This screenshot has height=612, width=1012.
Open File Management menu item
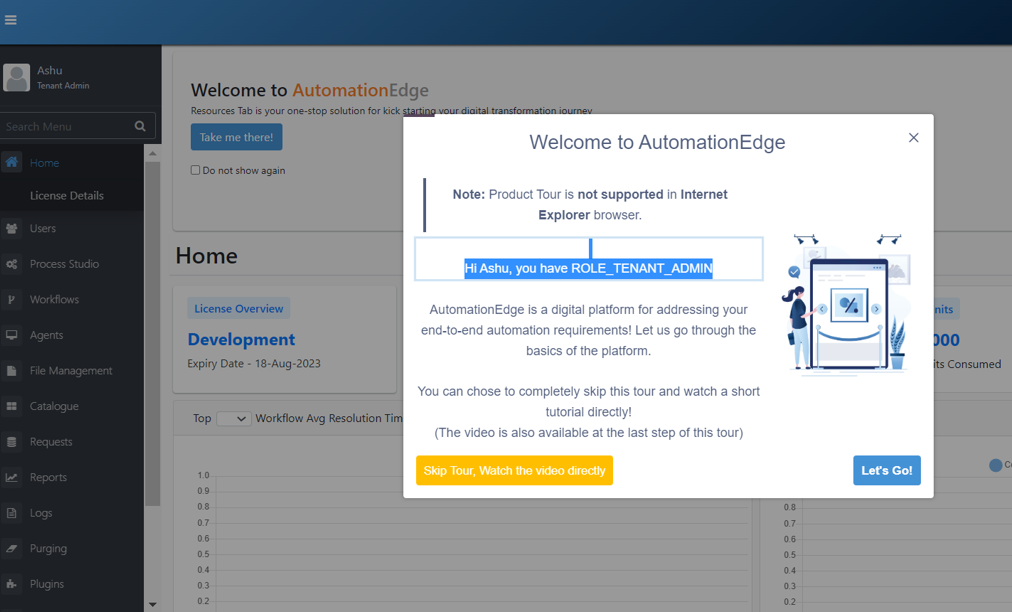(x=71, y=371)
